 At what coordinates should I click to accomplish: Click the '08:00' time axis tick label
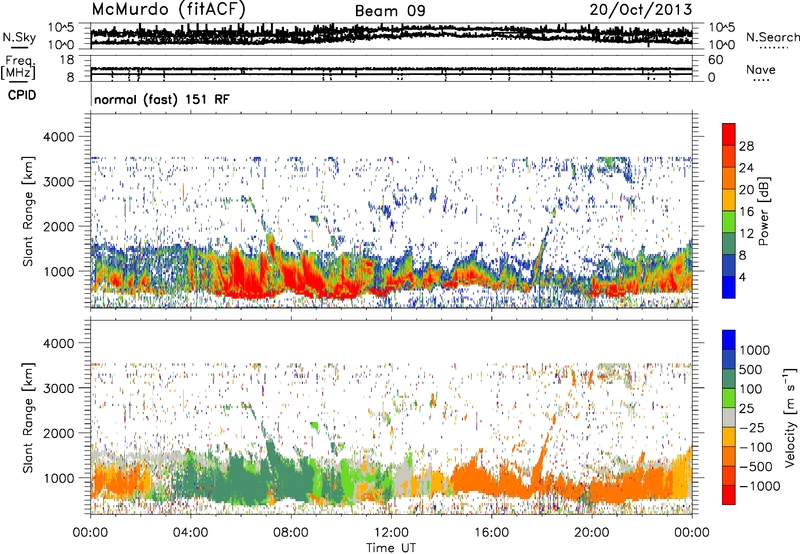pos(291,533)
